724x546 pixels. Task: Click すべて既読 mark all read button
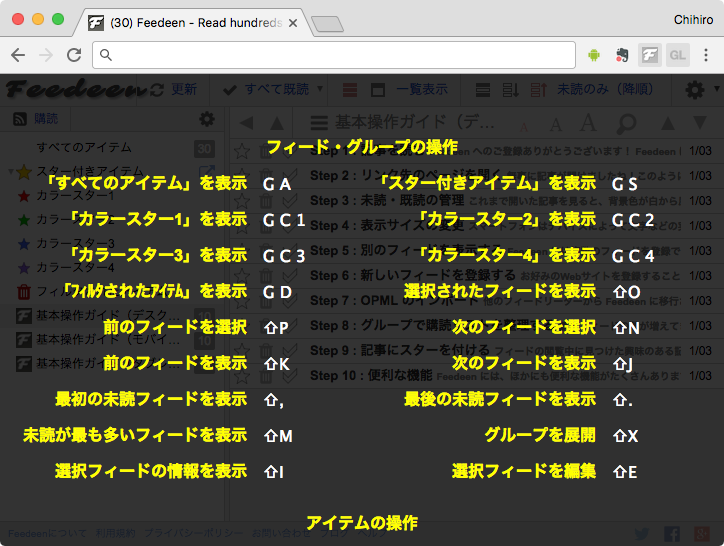[267, 90]
